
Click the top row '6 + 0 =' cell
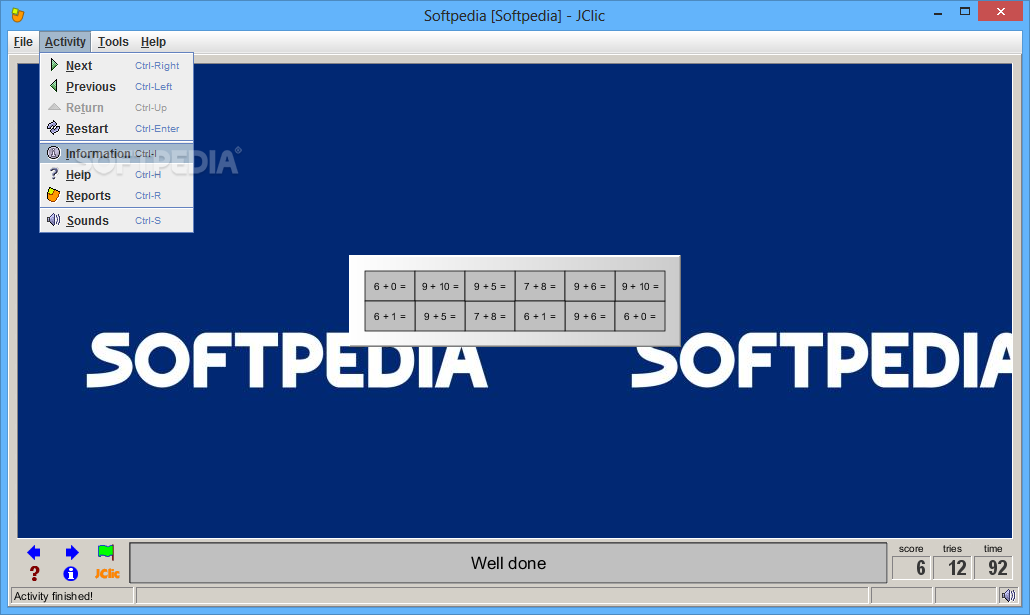pos(390,286)
